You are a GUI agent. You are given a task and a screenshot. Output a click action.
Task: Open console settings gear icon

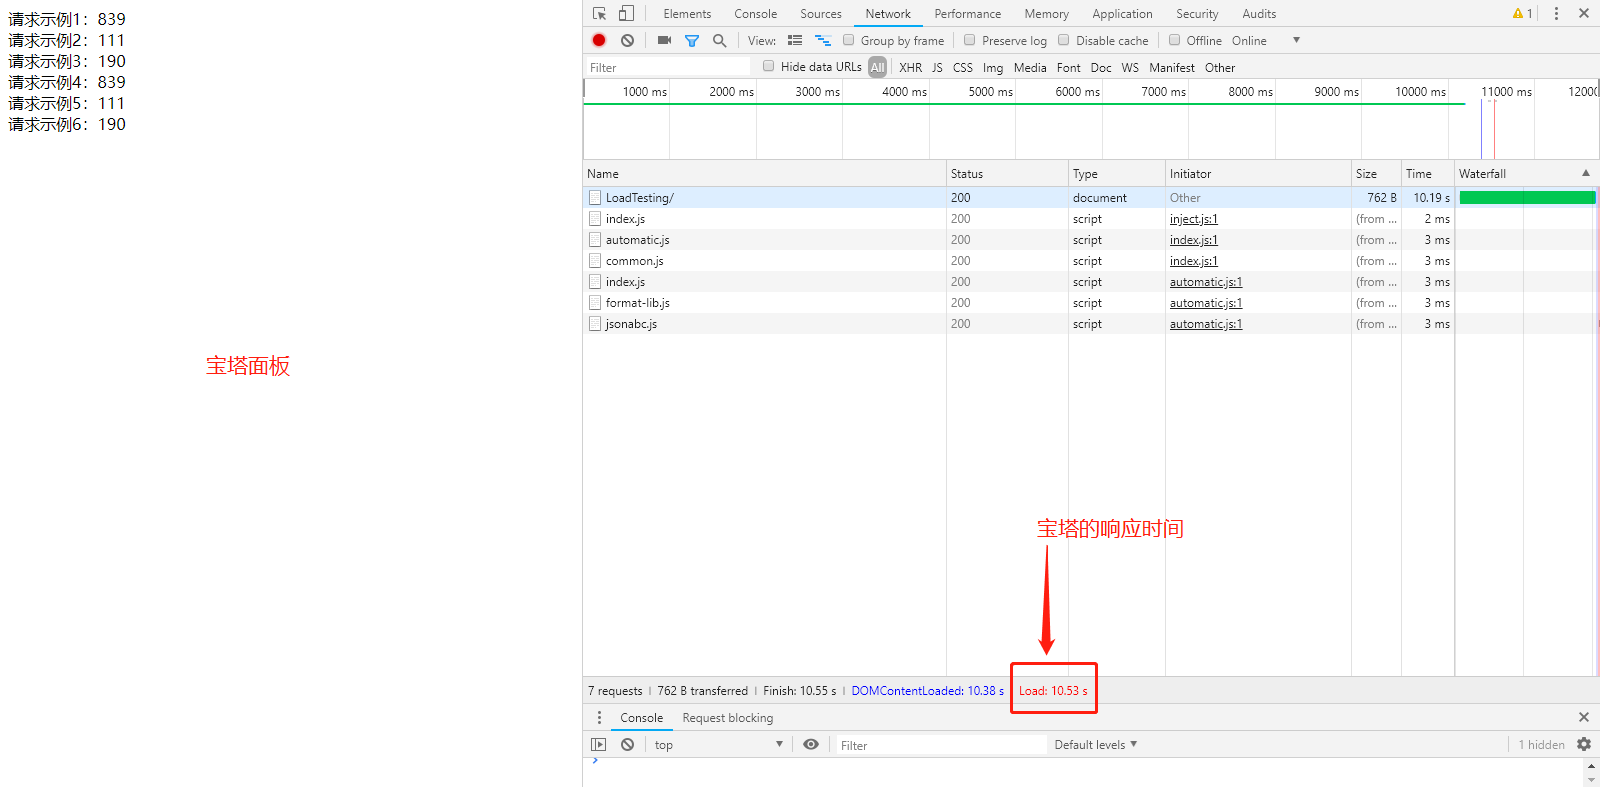tap(1584, 745)
